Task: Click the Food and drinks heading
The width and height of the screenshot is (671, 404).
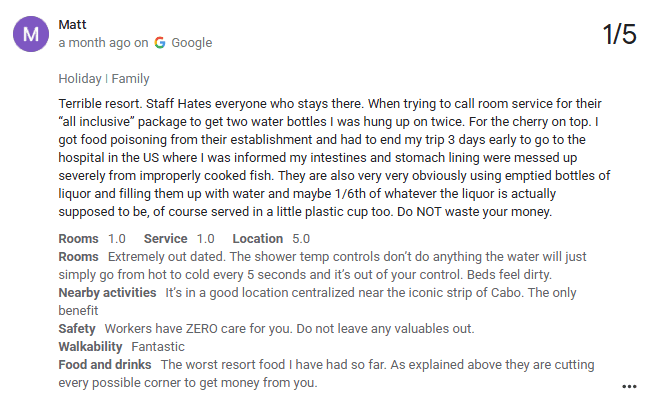Action: tap(105, 364)
